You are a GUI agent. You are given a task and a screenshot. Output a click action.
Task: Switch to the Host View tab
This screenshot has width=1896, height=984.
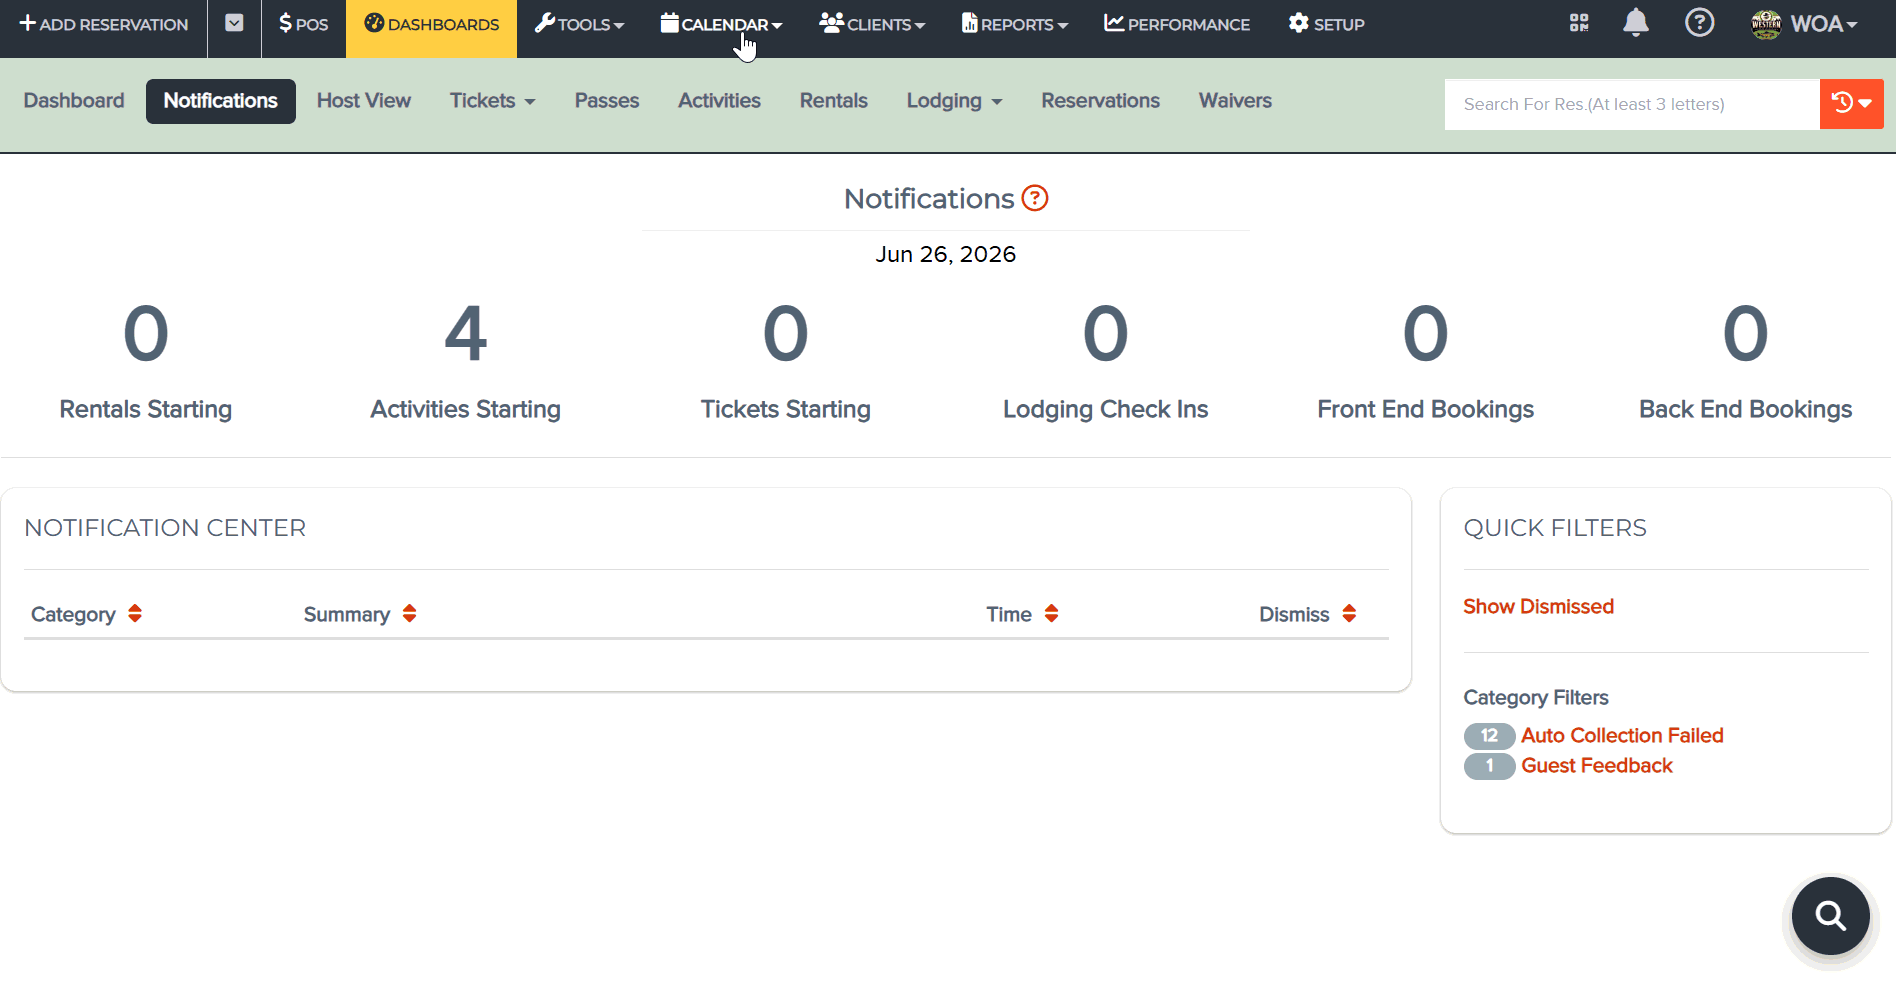(x=364, y=101)
